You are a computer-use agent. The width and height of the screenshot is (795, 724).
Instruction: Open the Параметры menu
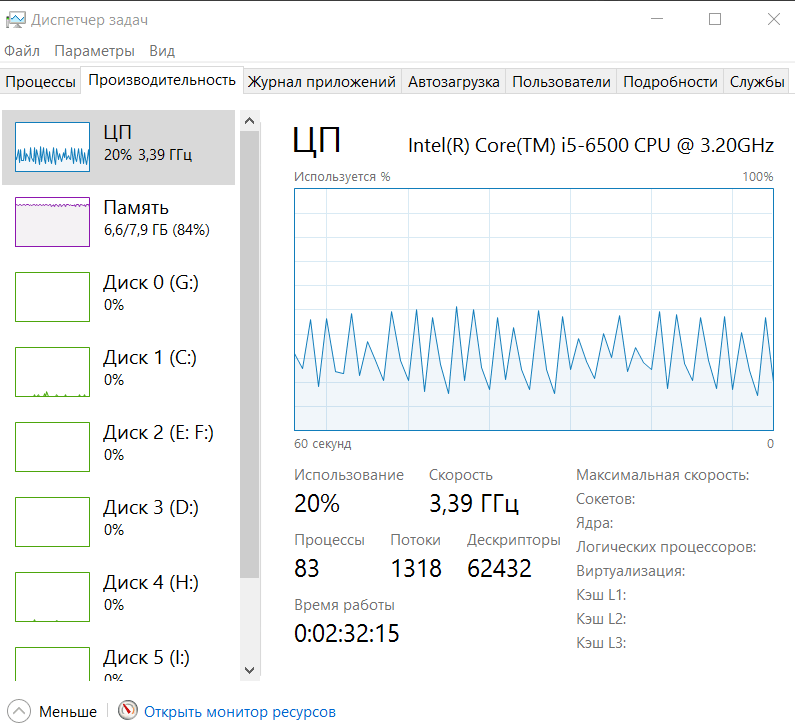coord(94,51)
